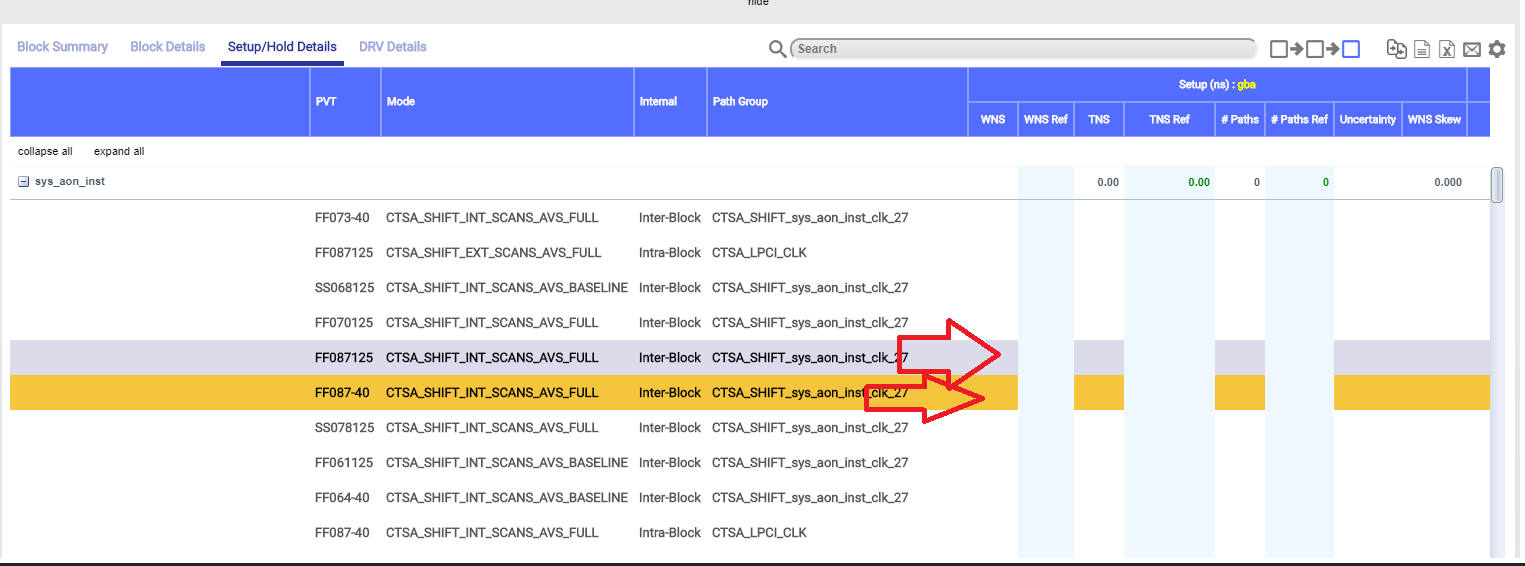1525x566 pixels.
Task: Click the mode cell in the FF064-40 row
Action: (507, 498)
